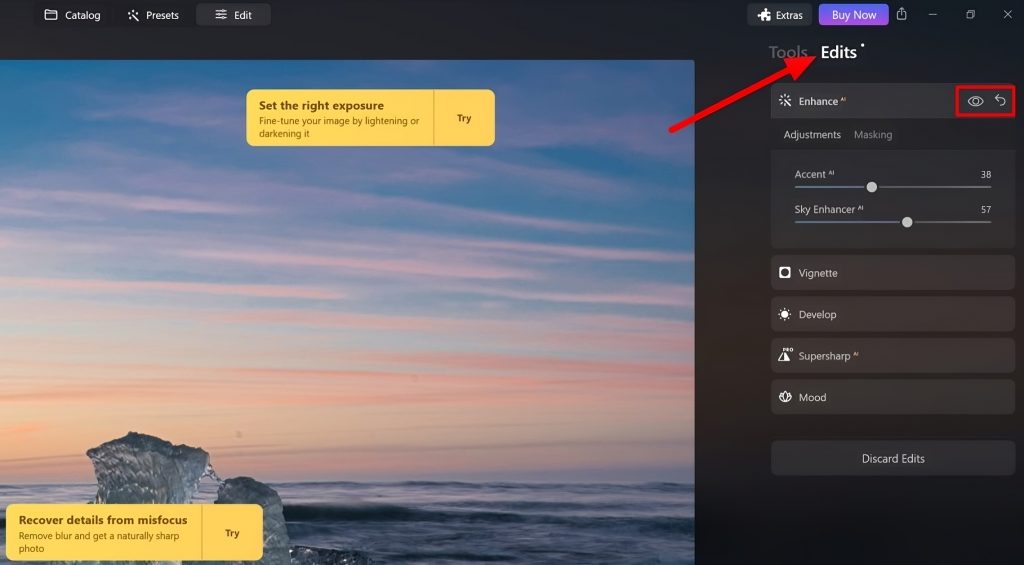Expand the Mood tool
This screenshot has height=565, width=1024.
pos(893,397)
